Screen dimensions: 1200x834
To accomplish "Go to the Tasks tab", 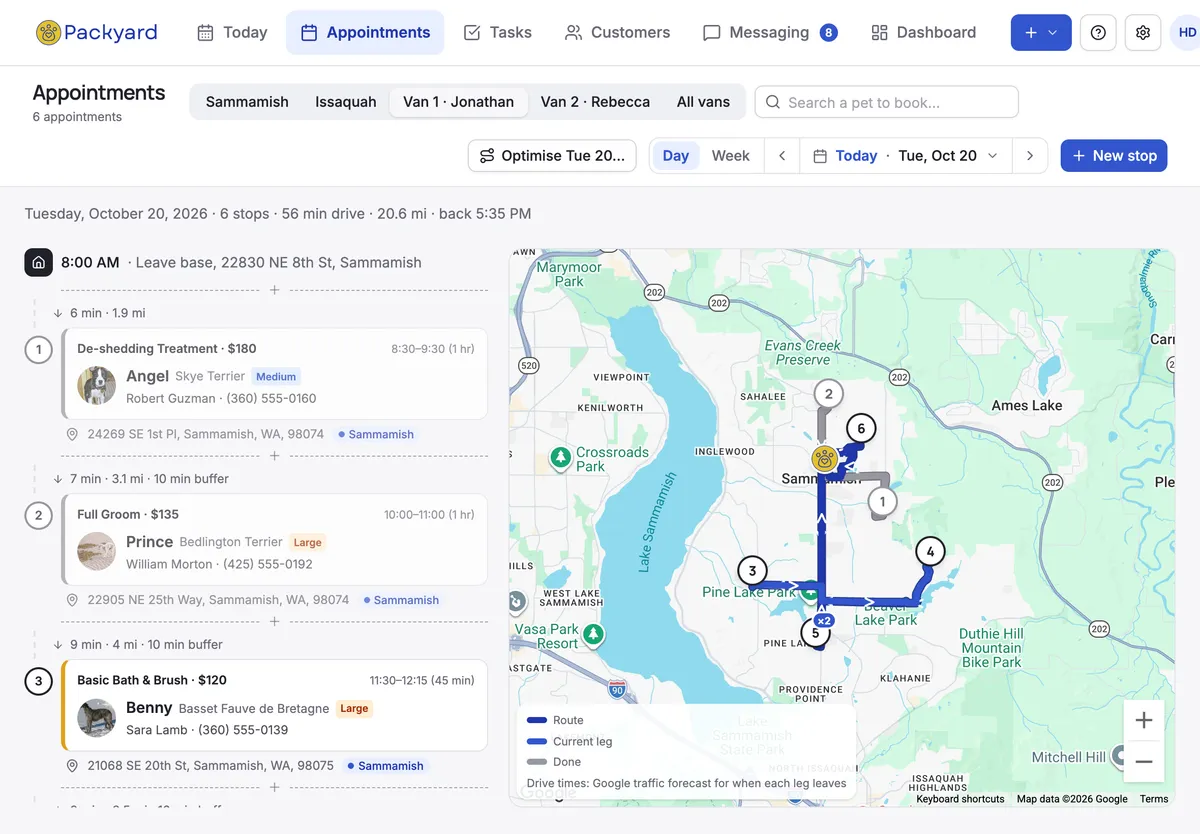I will [x=497, y=33].
